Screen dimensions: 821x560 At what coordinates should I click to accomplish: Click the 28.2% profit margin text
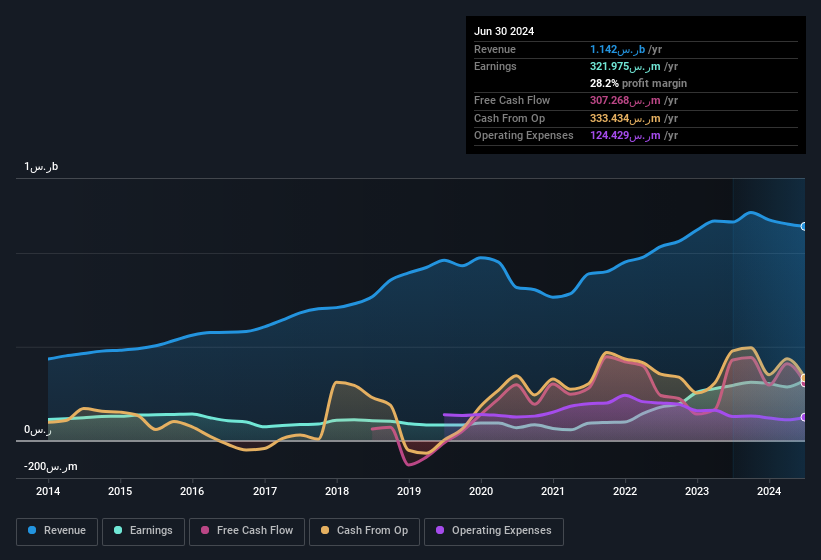click(x=638, y=83)
